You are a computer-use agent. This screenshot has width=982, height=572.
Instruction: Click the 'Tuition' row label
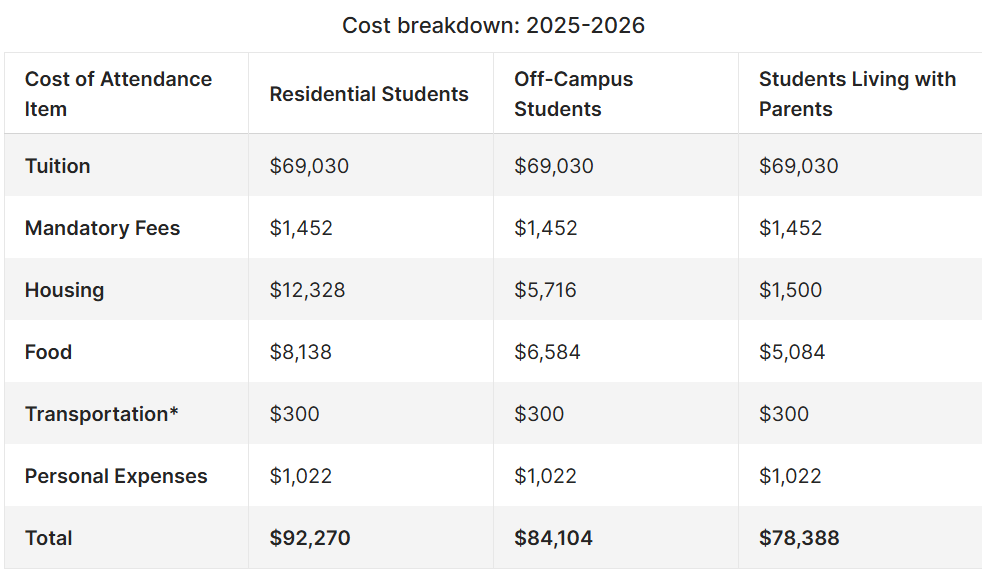[58, 166]
